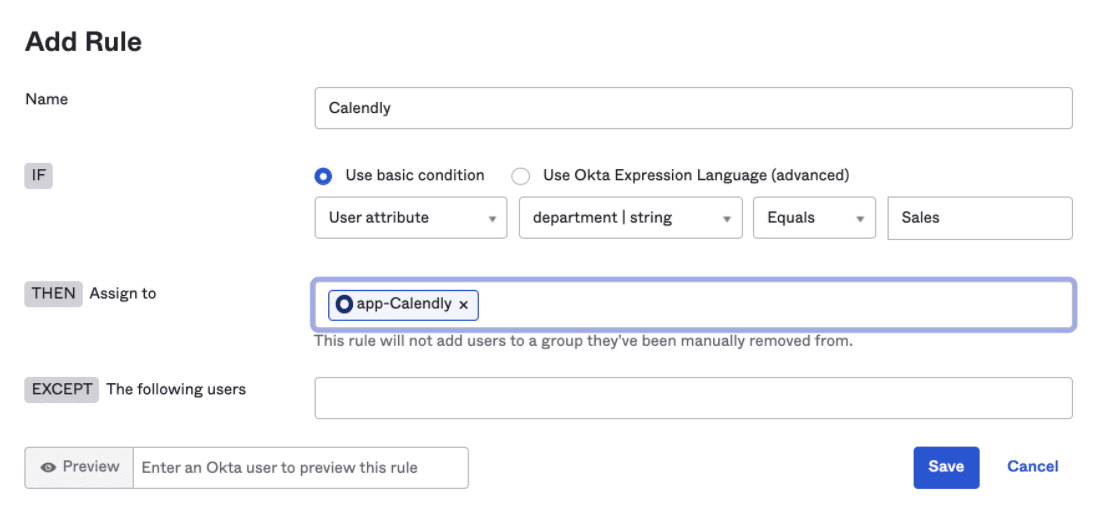Save the new rule
The width and height of the screenshot is (1100, 519).
[x=946, y=467]
